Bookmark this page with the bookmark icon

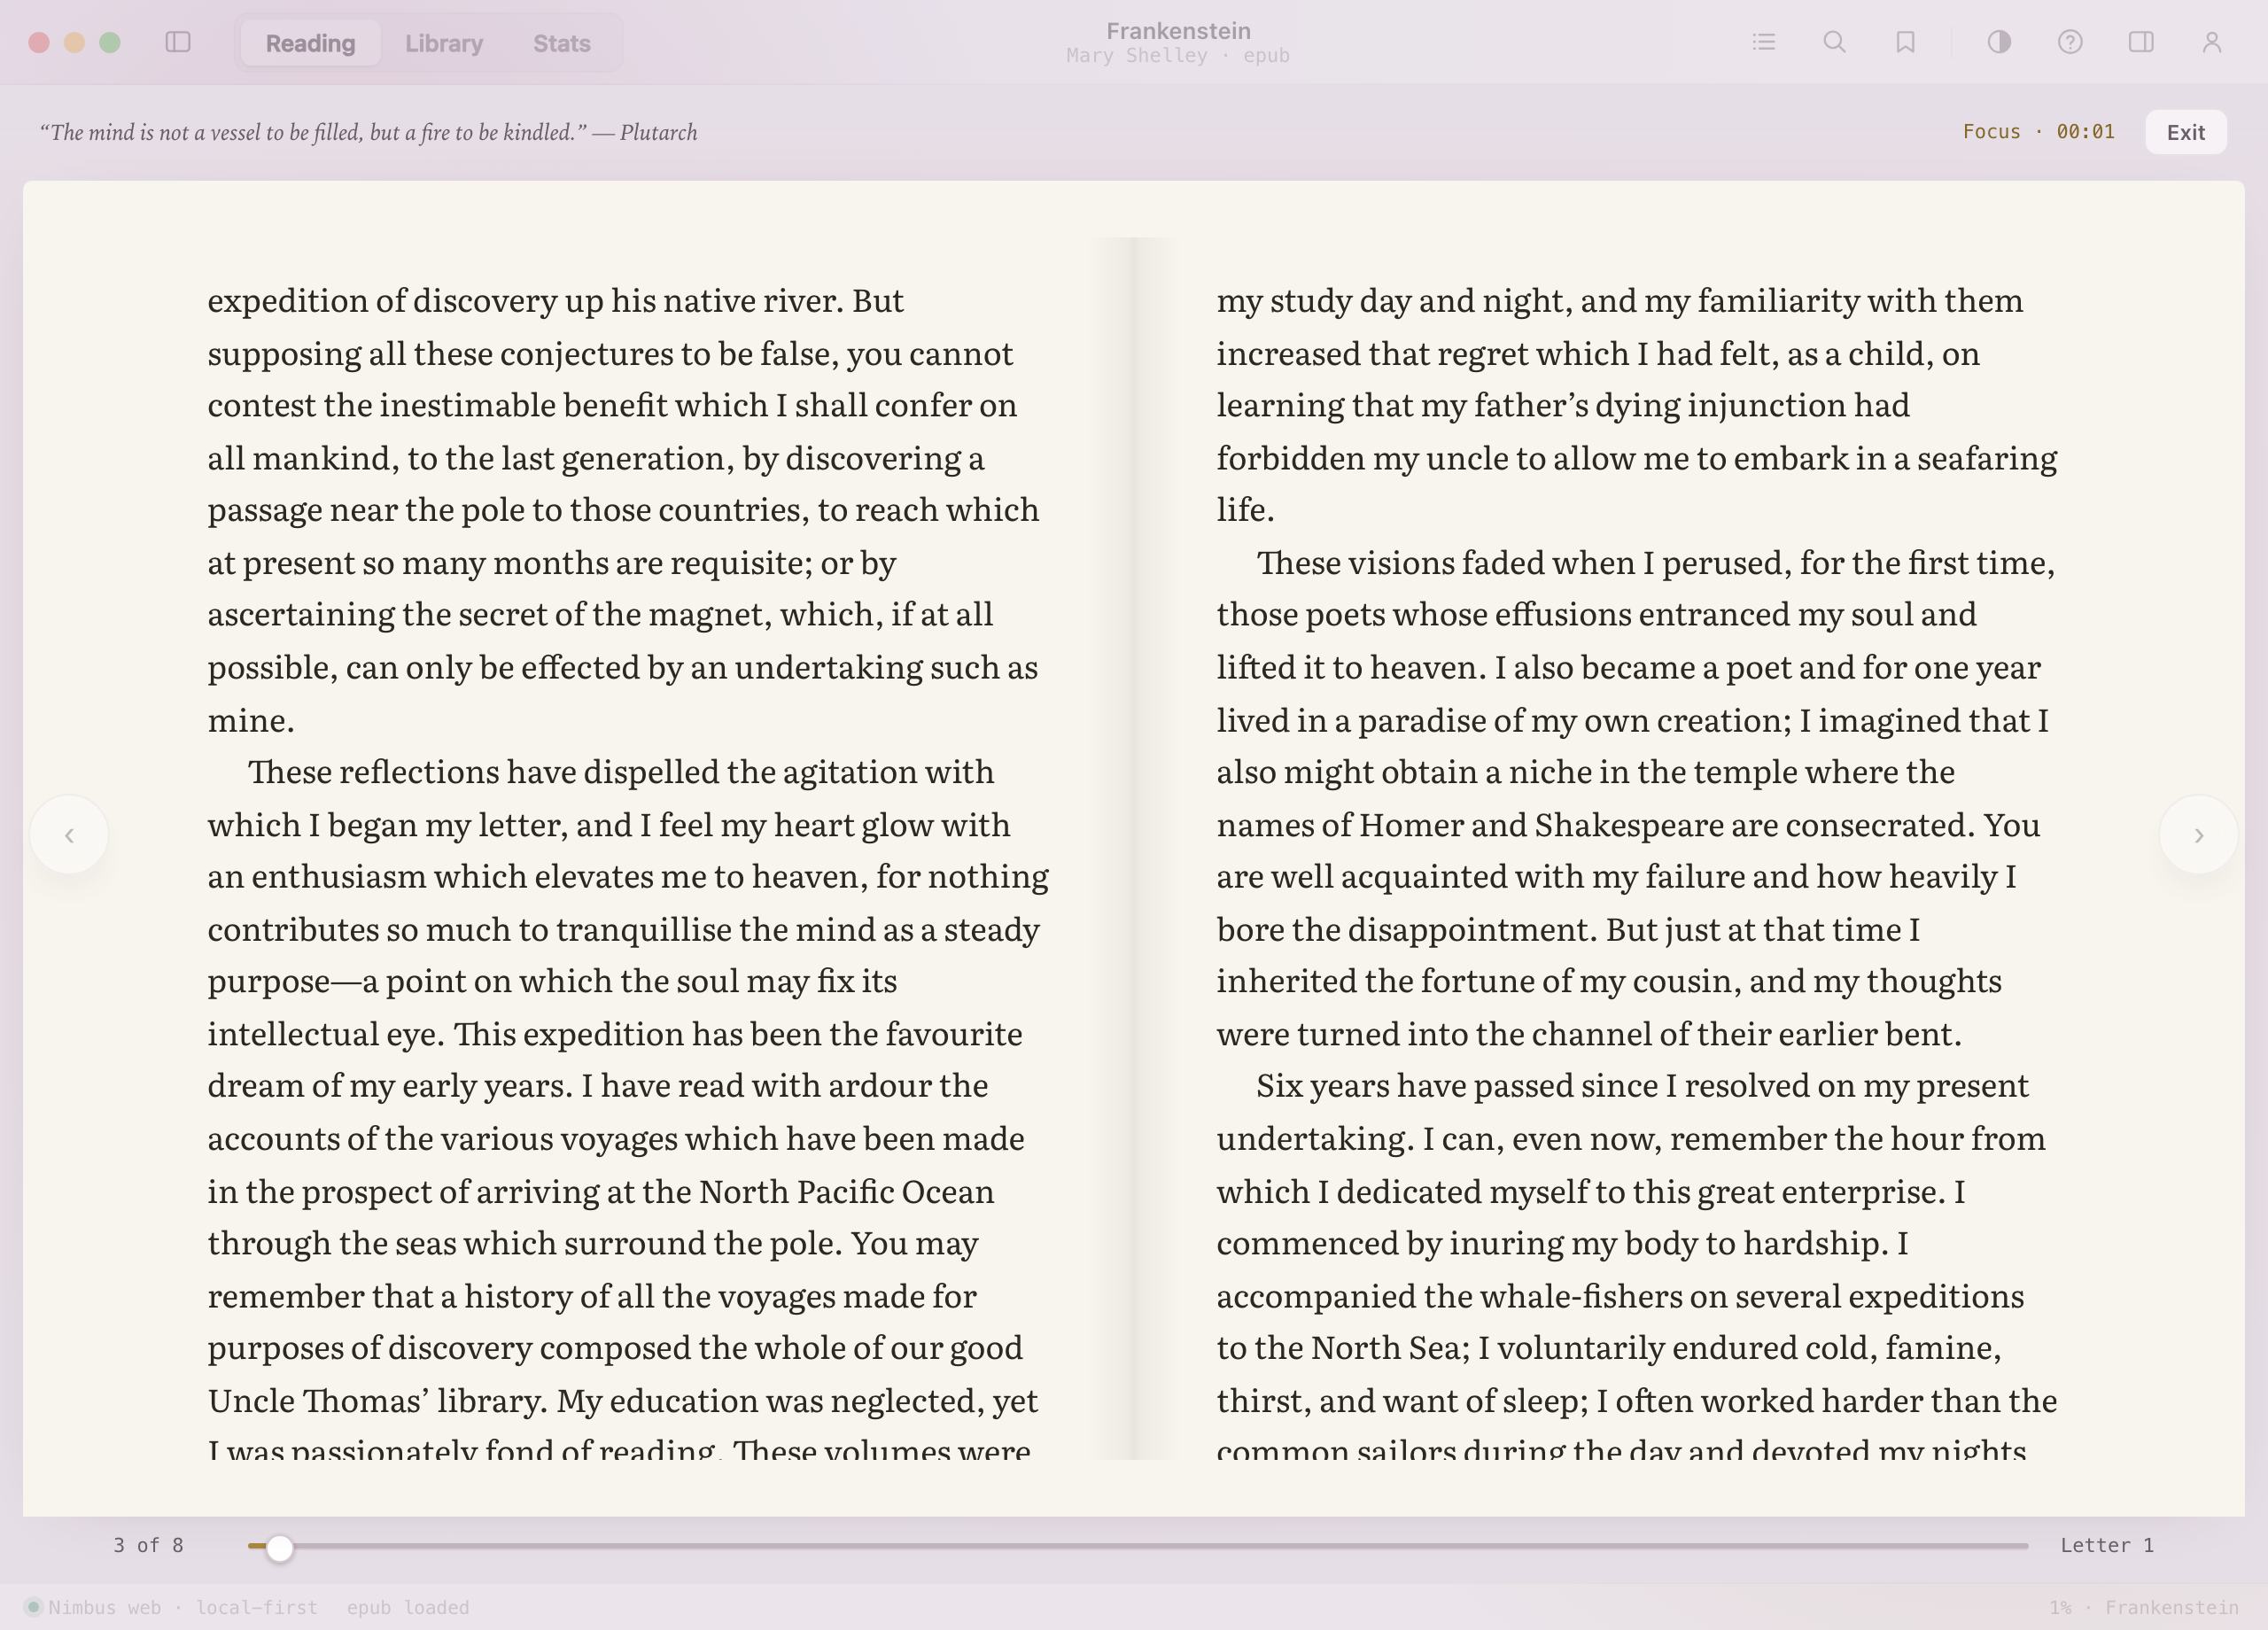pos(1905,42)
